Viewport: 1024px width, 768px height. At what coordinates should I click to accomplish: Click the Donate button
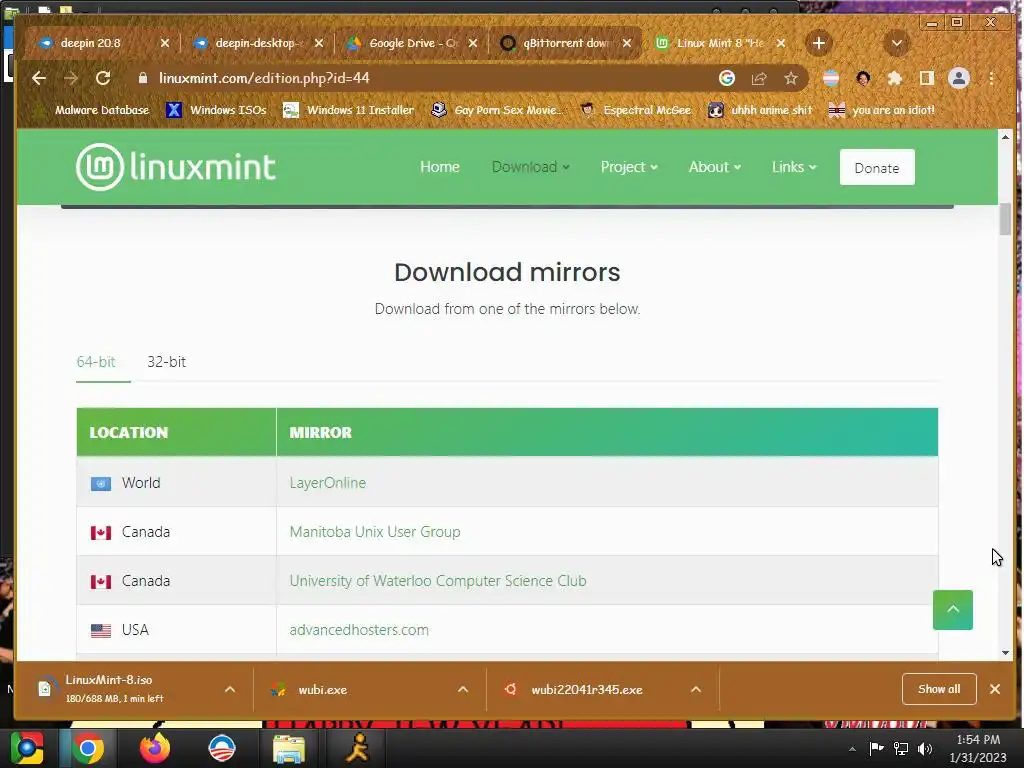click(x=877, y=167)
